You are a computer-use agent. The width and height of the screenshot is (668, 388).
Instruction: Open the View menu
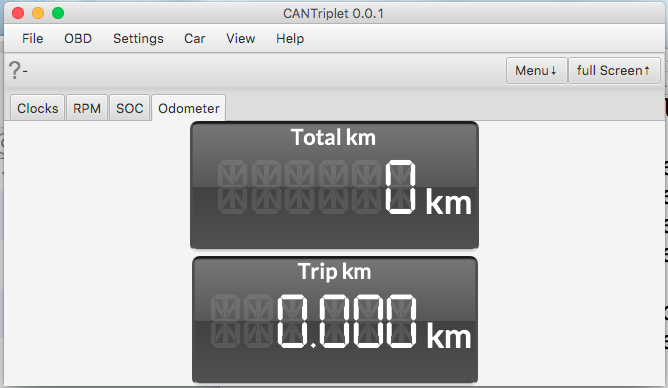[241, 39]
